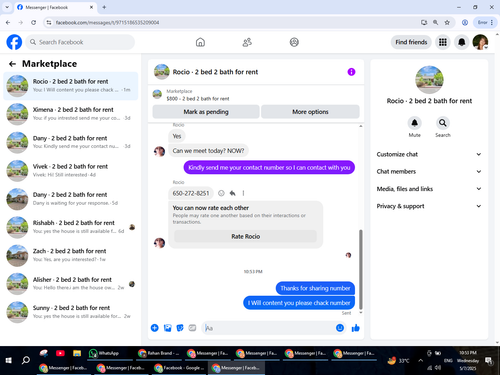Open the notifications bell in header
This screenshot has height=375, width=500.
click(x=462, y=42)
